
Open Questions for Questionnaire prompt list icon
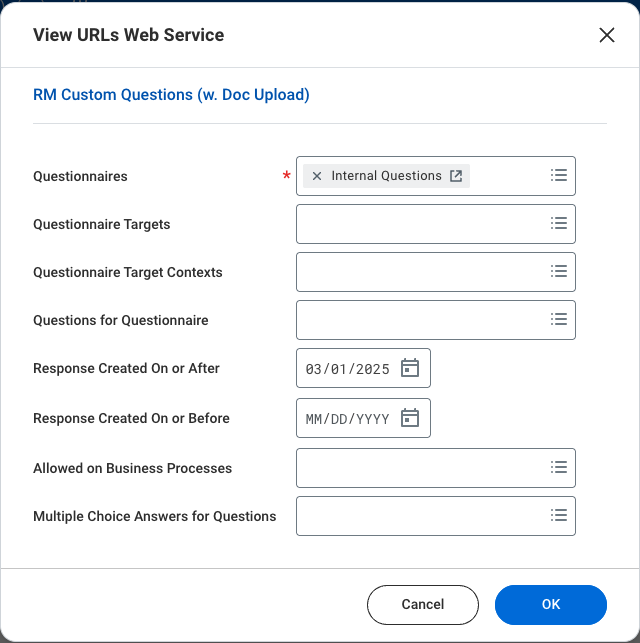[x=559, y=319]
